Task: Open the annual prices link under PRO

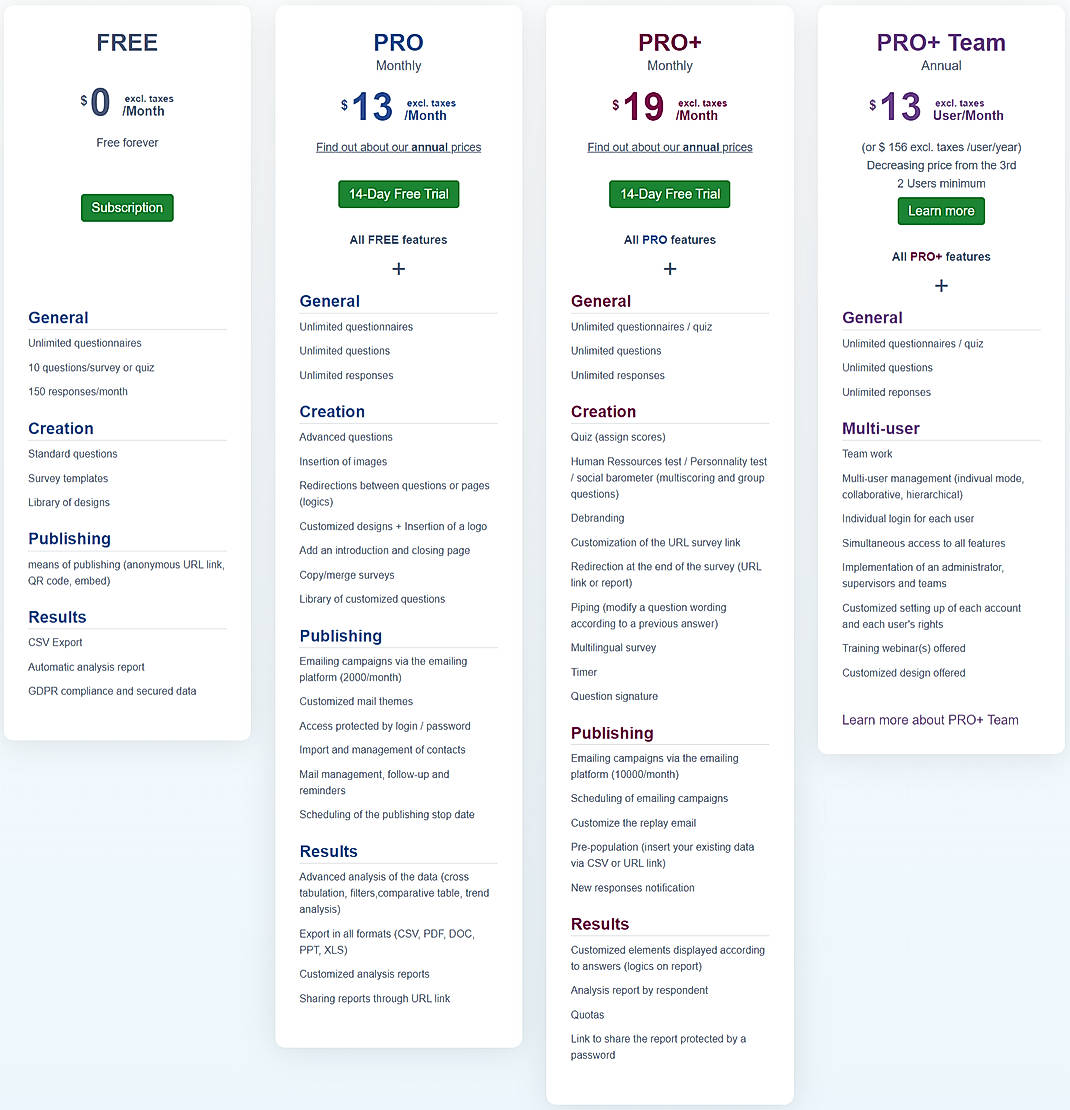Action: click(x=398, y=147)
